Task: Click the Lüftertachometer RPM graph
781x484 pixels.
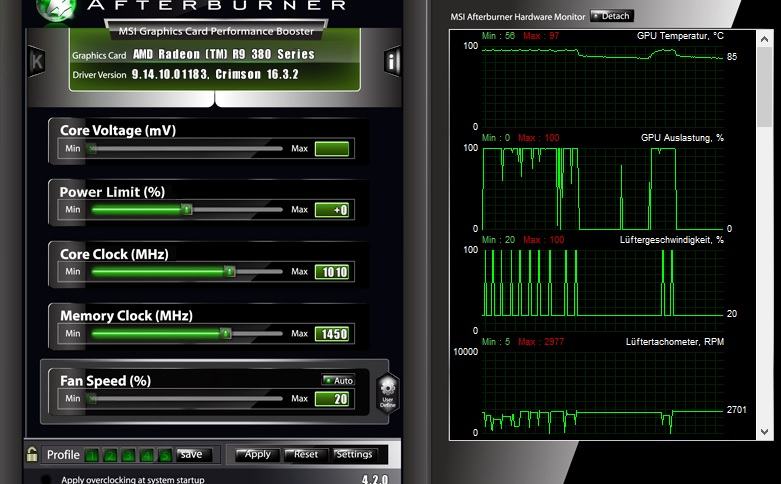Action: [602, 392]
